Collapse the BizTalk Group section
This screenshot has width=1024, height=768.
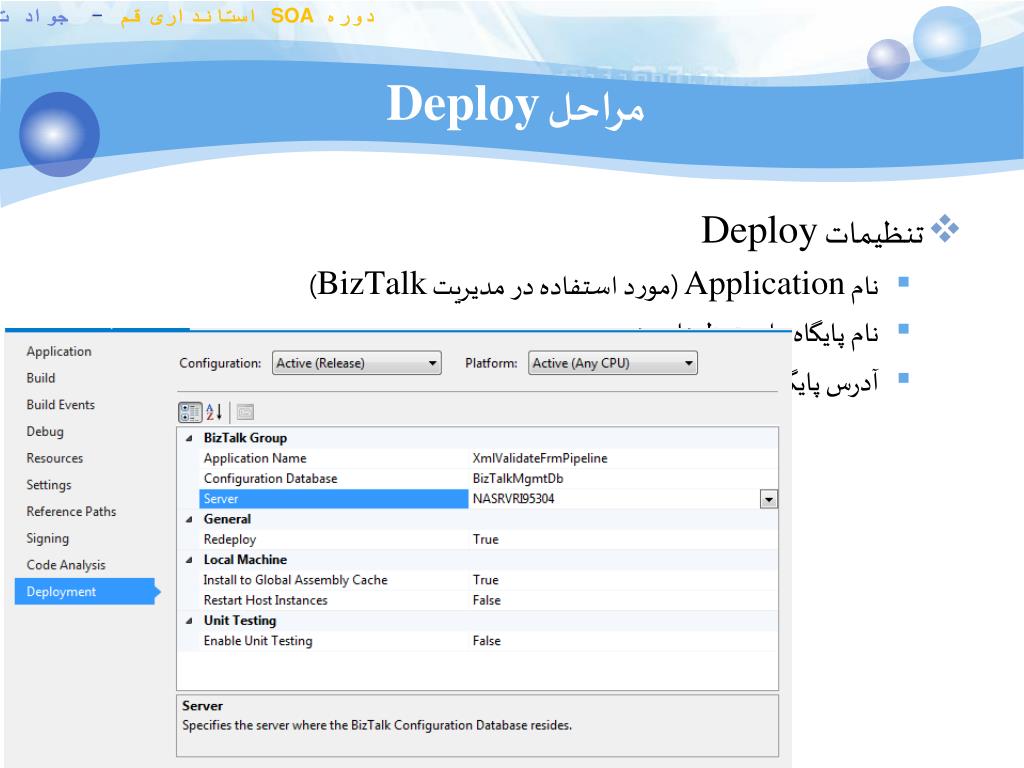pos(189,438)
